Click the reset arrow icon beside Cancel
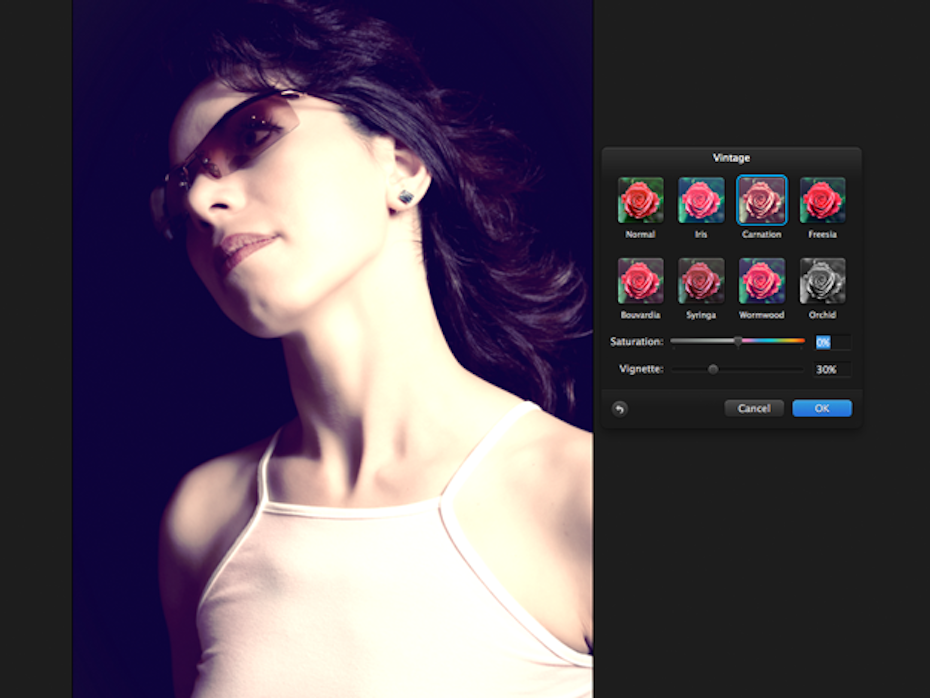The width and height of the screenshot is (930, 698). point(619,408)
